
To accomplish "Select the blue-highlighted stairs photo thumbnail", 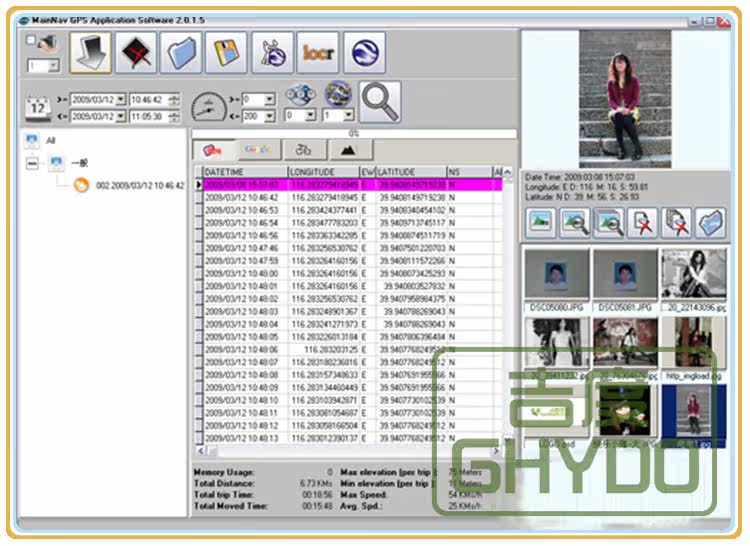I will pos(694,416).
